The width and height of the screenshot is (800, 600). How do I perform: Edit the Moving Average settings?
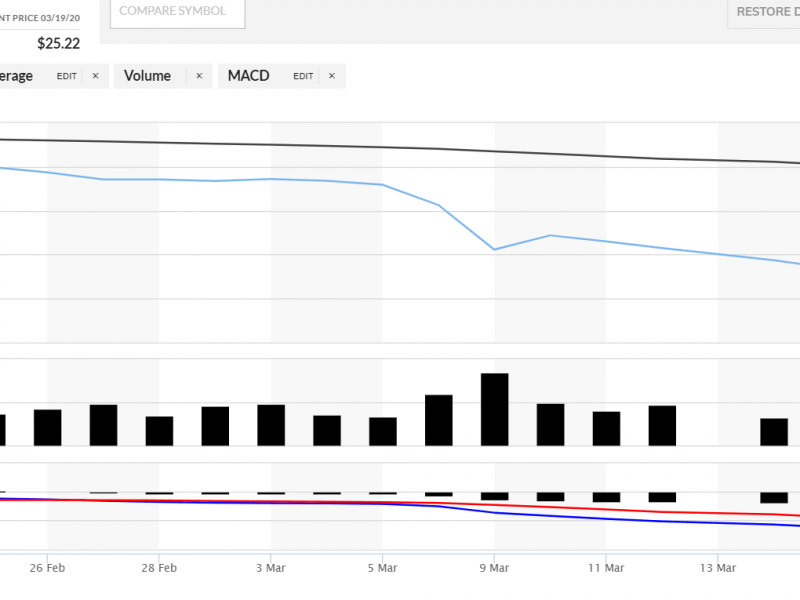pos(66,76)
